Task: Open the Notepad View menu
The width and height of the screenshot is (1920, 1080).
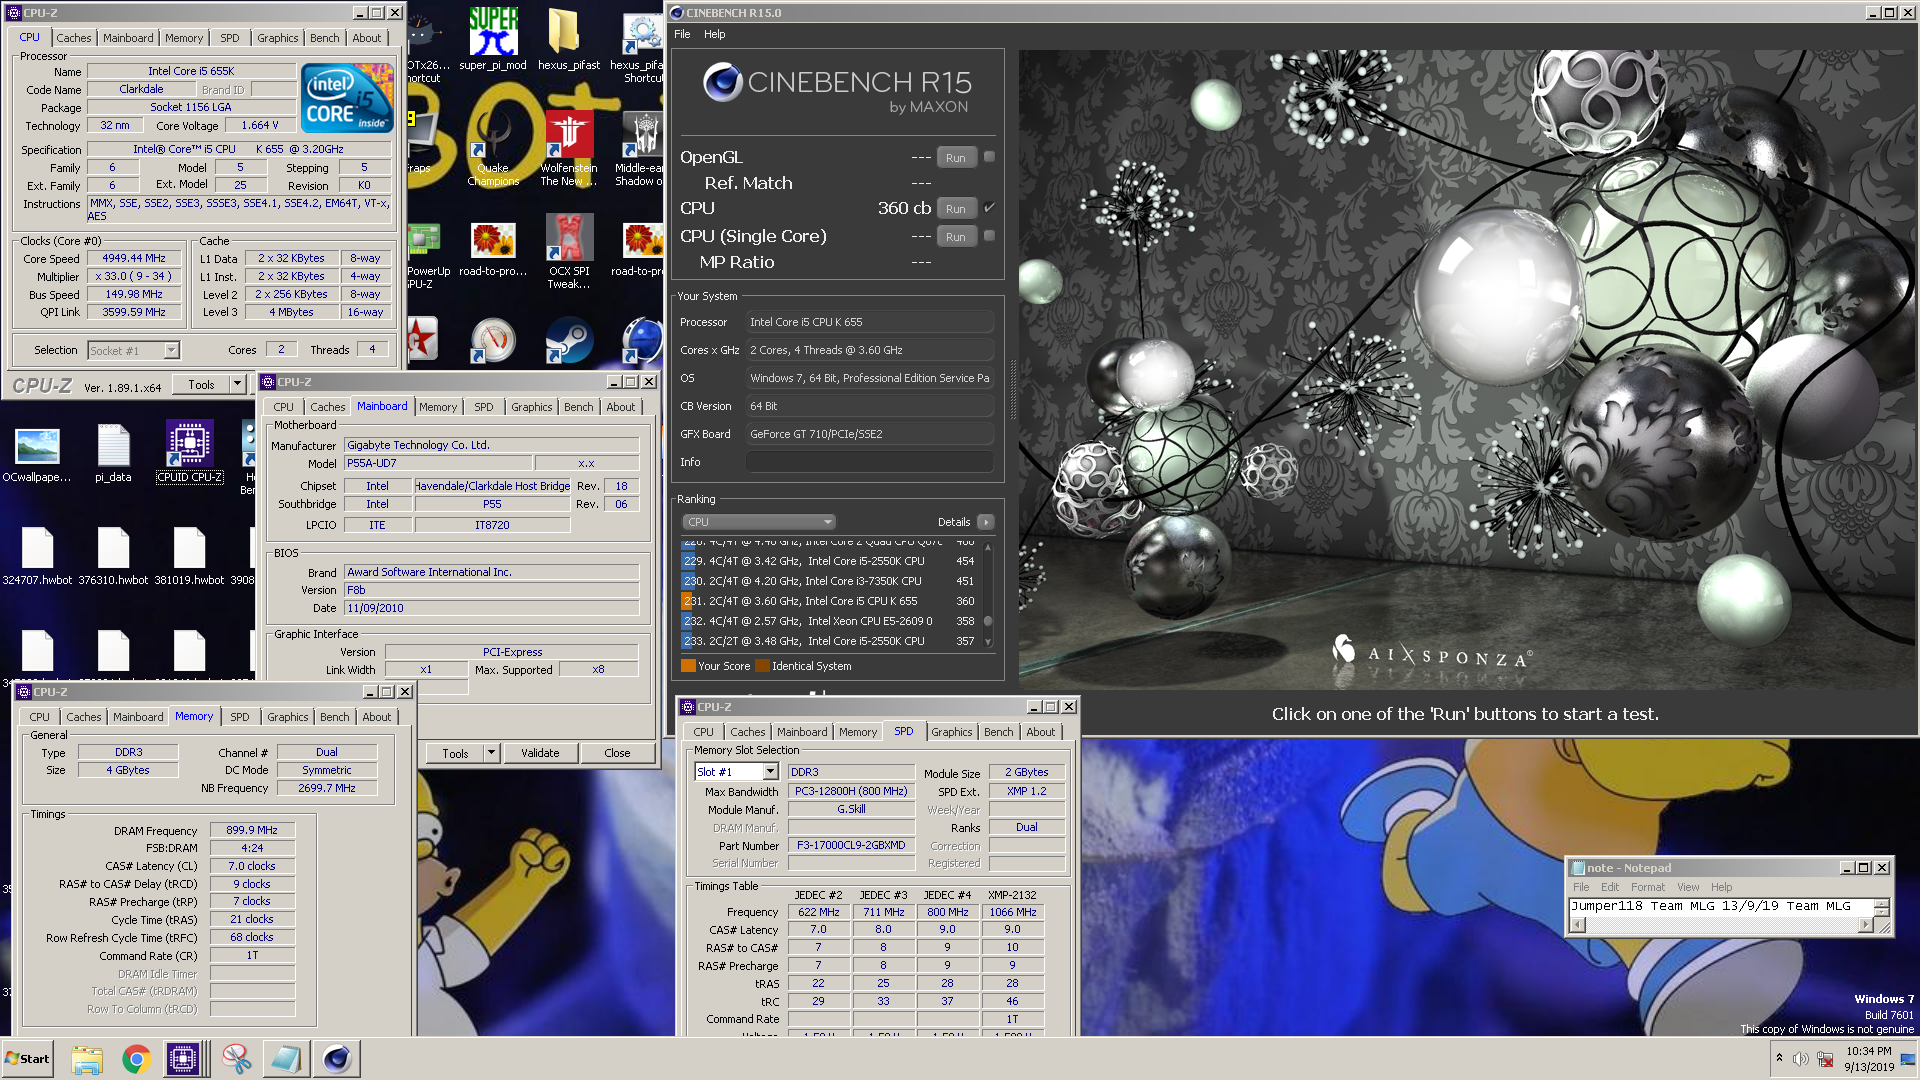Action: pyautogui.click(x=1688, y=887)
